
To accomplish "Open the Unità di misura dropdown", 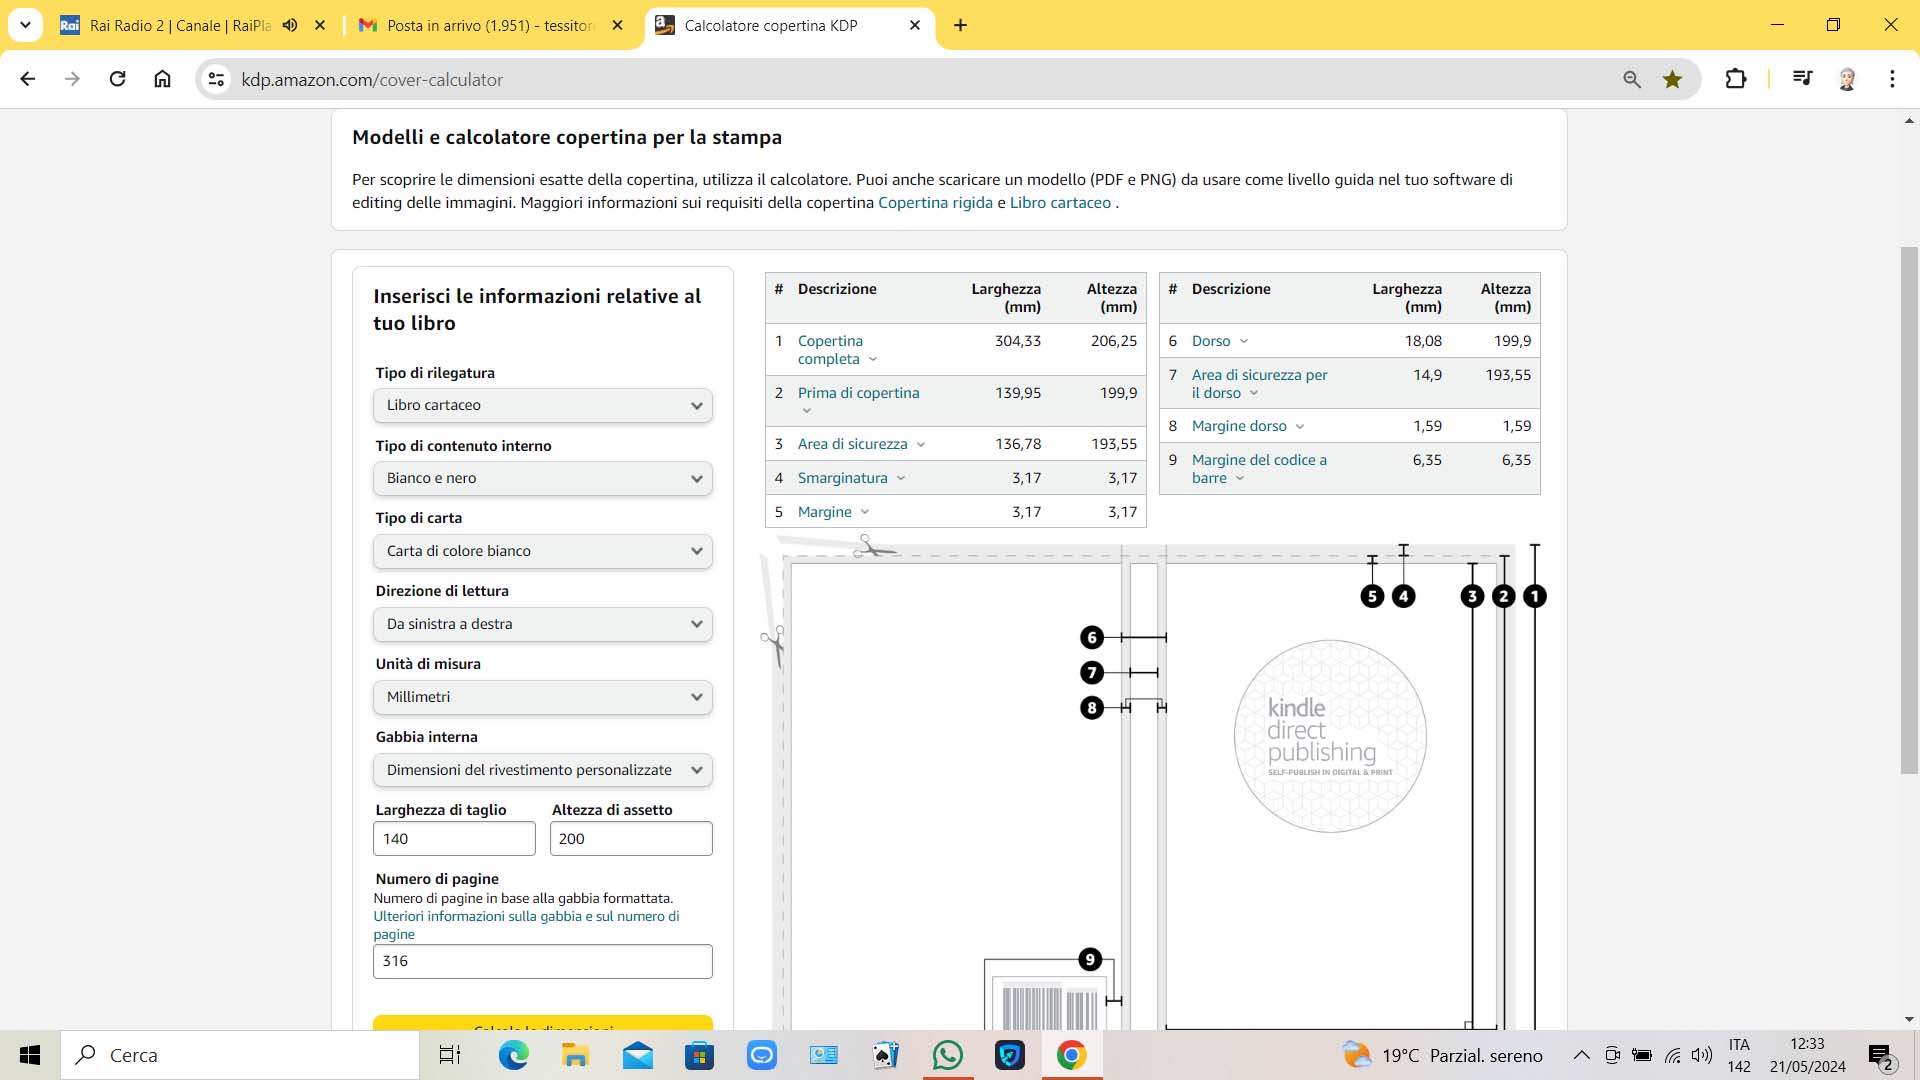I will pyautogui.click(x=542, y=697).
